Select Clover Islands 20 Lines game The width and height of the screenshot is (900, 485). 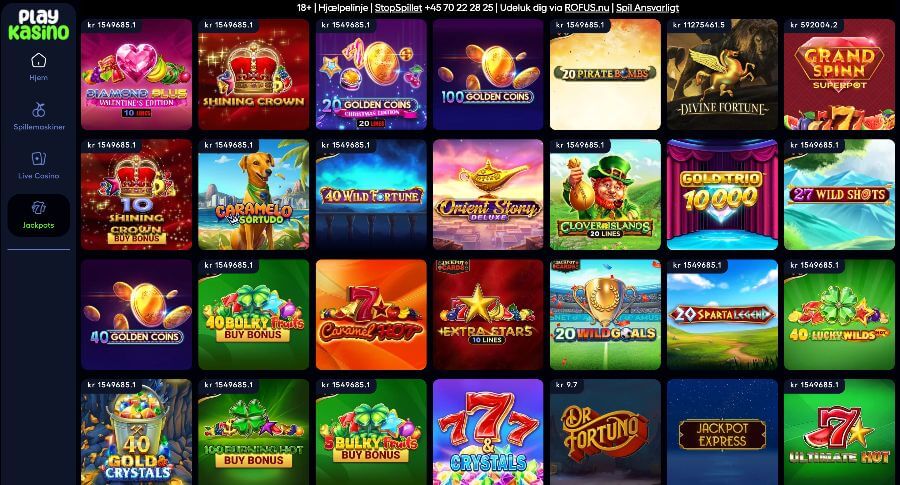click(x=605, y=195)
